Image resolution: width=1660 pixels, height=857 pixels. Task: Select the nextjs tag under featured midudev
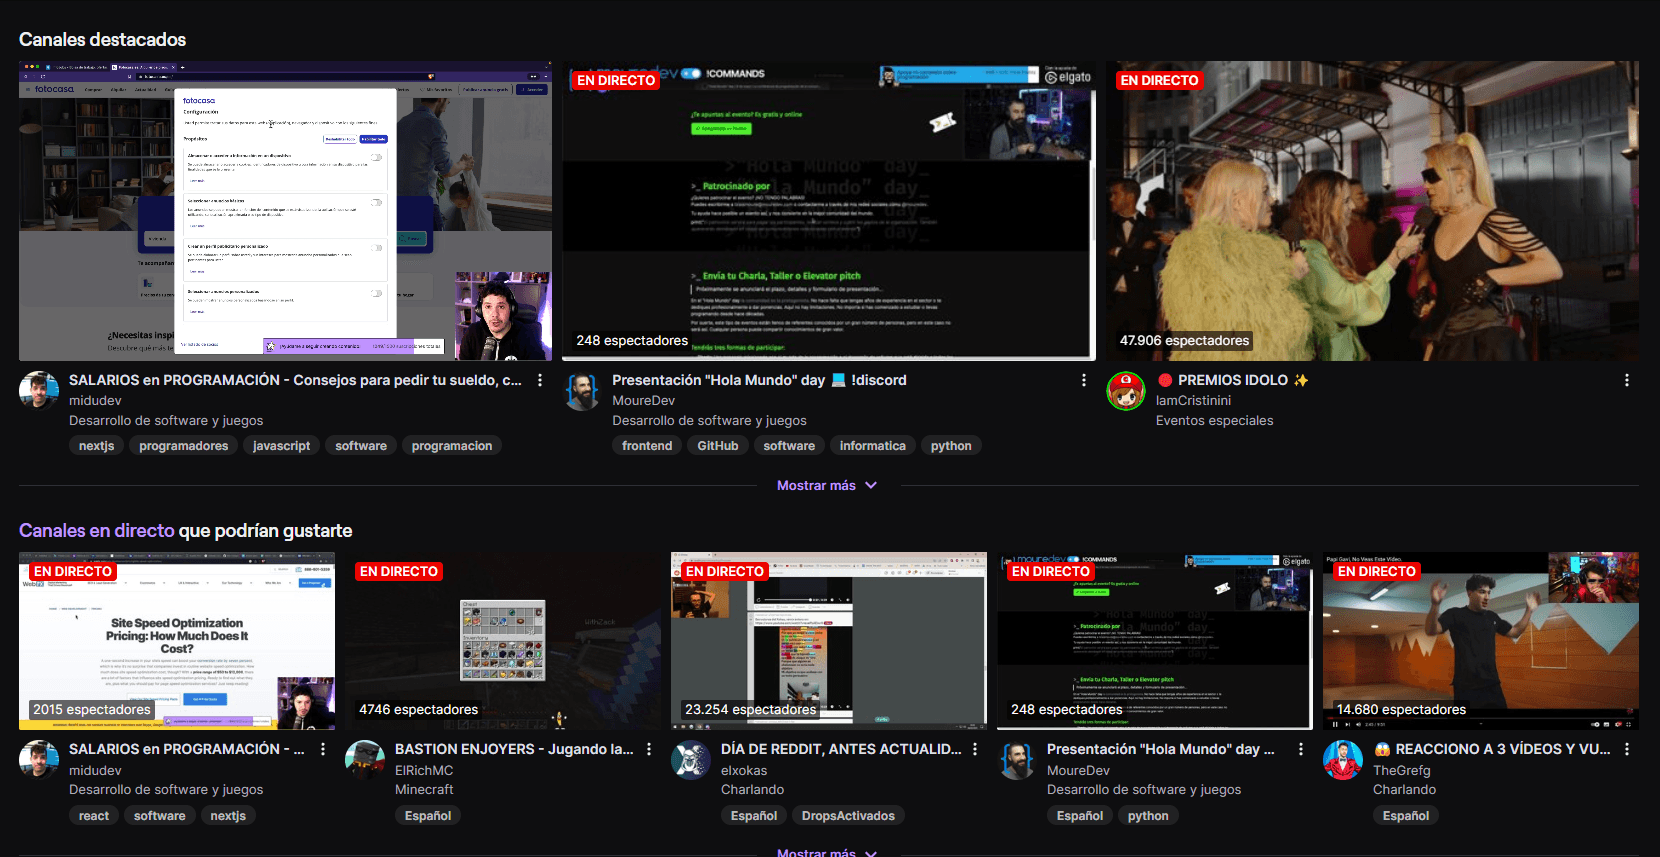tap(97, 446)
